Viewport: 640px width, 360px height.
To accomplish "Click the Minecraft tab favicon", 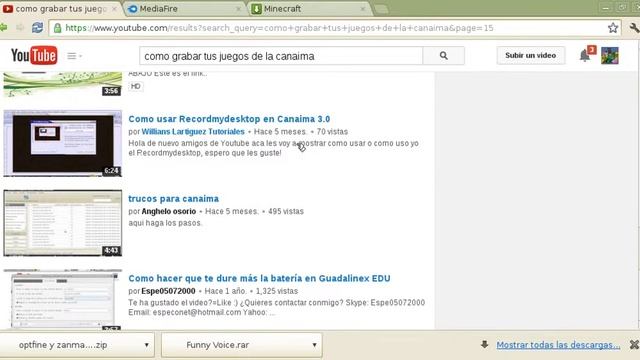I will point(256,9).
